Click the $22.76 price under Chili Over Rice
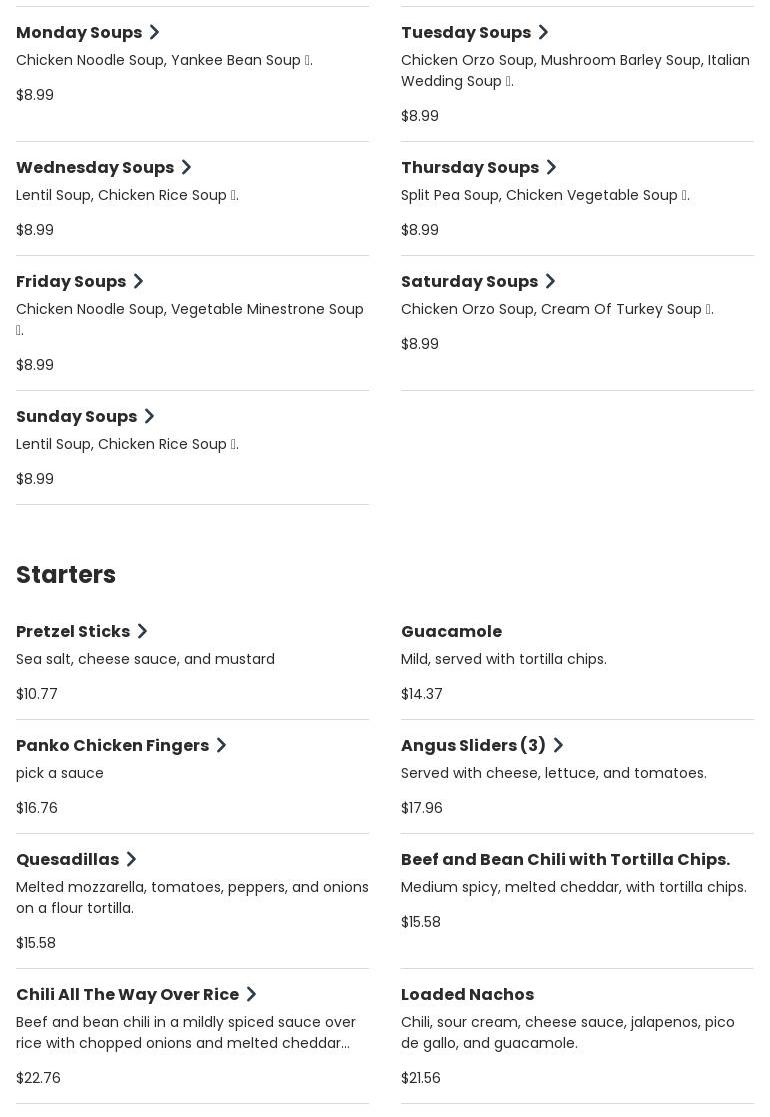770x1117 pixels. tap(38, 1078)
